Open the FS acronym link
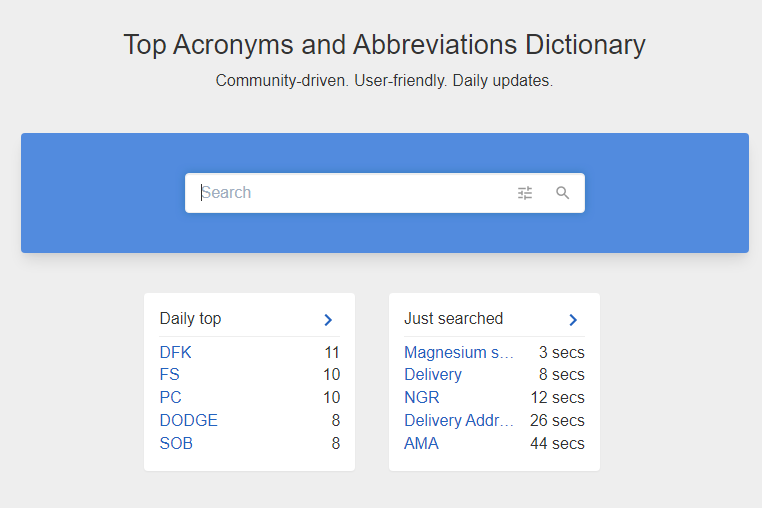Image resolution: width=762 pixels, height=508 pixels. (170, 374)
